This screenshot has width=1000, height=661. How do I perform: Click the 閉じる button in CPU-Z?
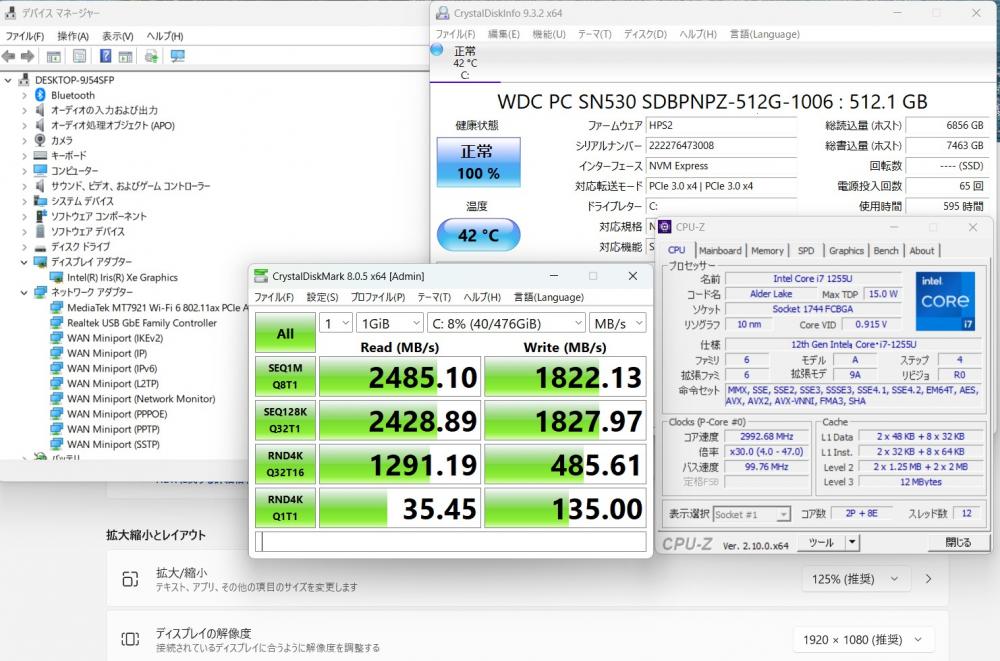[958, 542]
